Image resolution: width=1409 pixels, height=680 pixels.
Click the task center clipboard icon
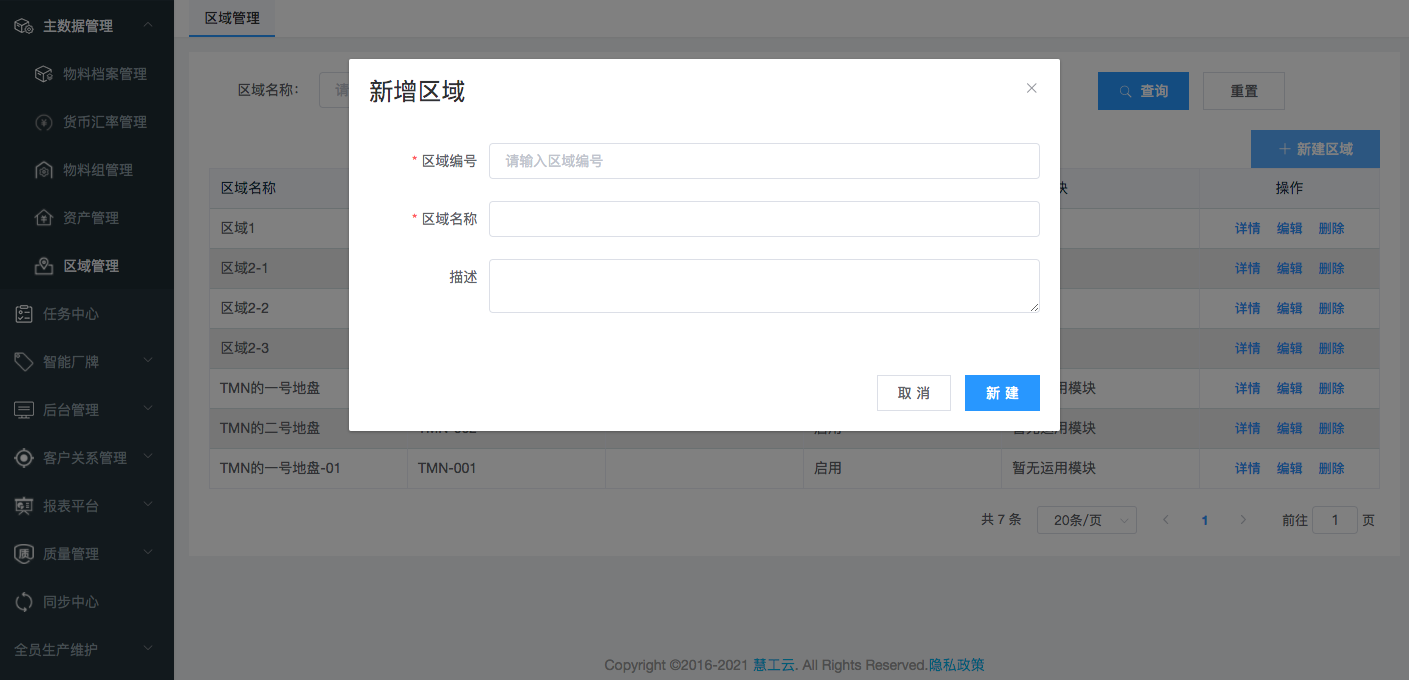tap(24, 314)
